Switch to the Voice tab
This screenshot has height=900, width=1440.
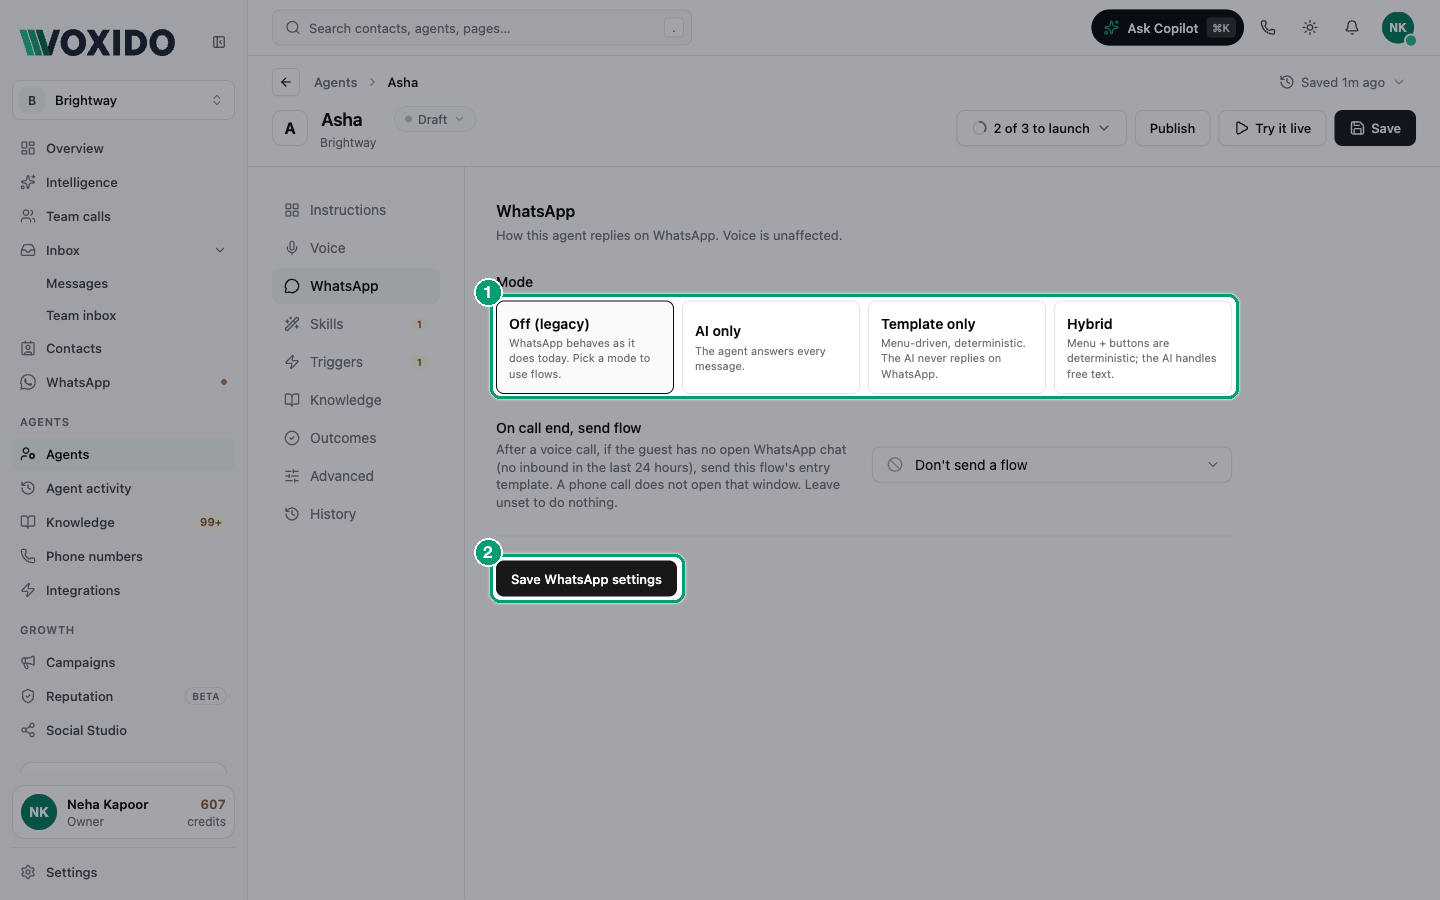point(356,248)
